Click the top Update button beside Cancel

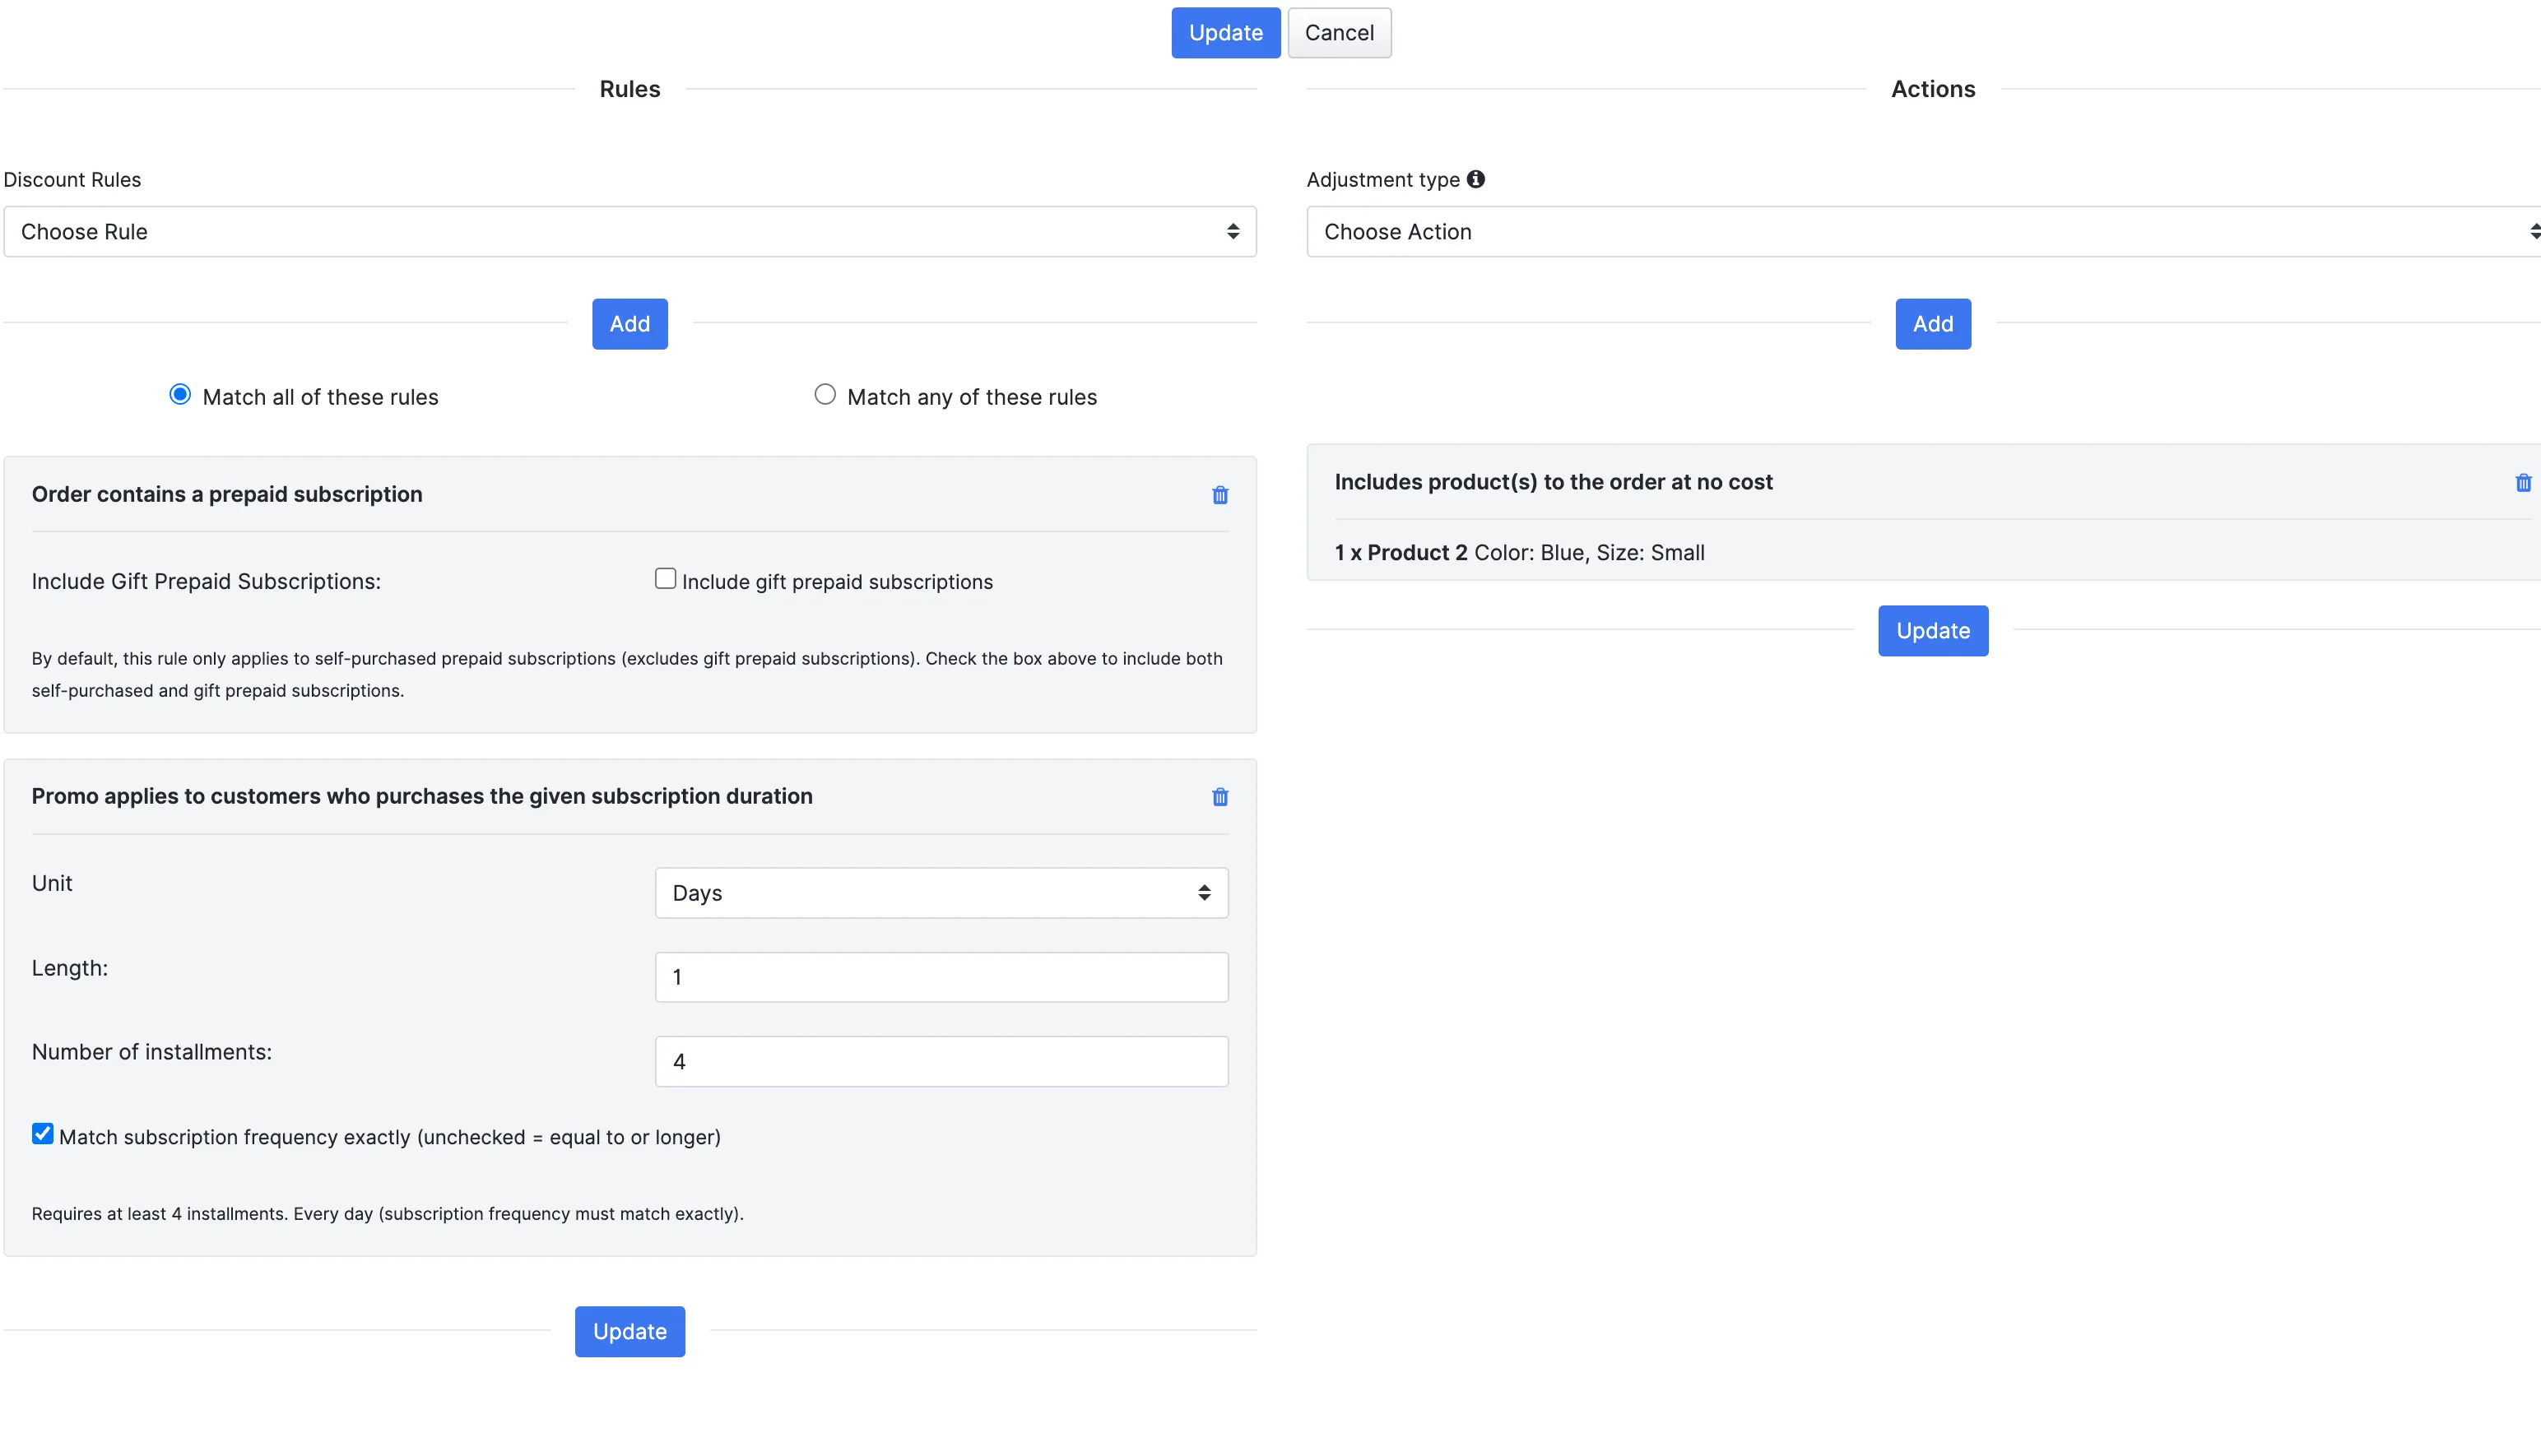pyautogui.click(x=1225, y=33)
